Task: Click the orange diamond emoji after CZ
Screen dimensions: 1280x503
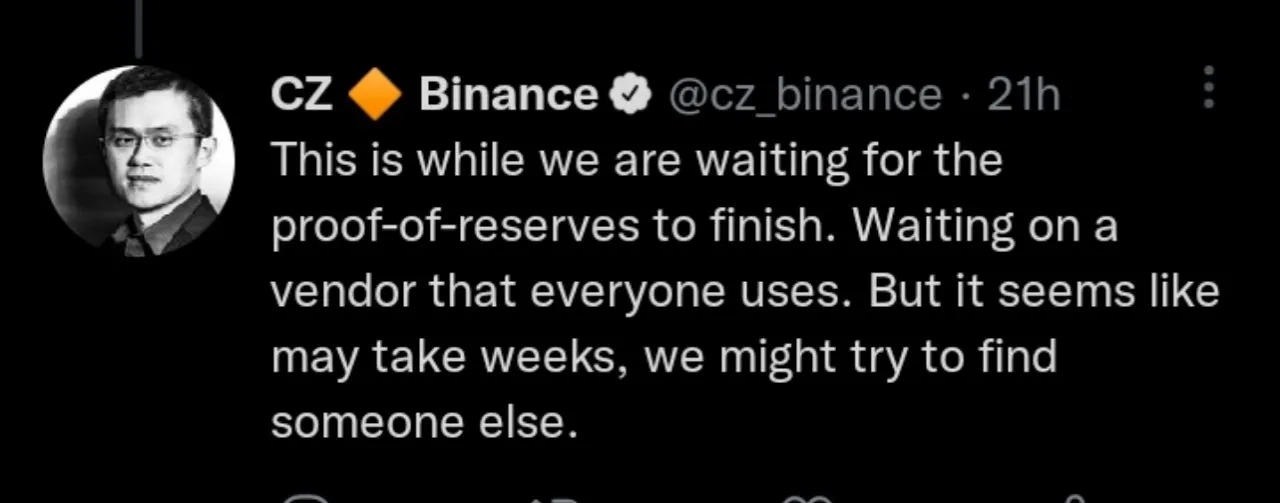Action: point(376,96)
